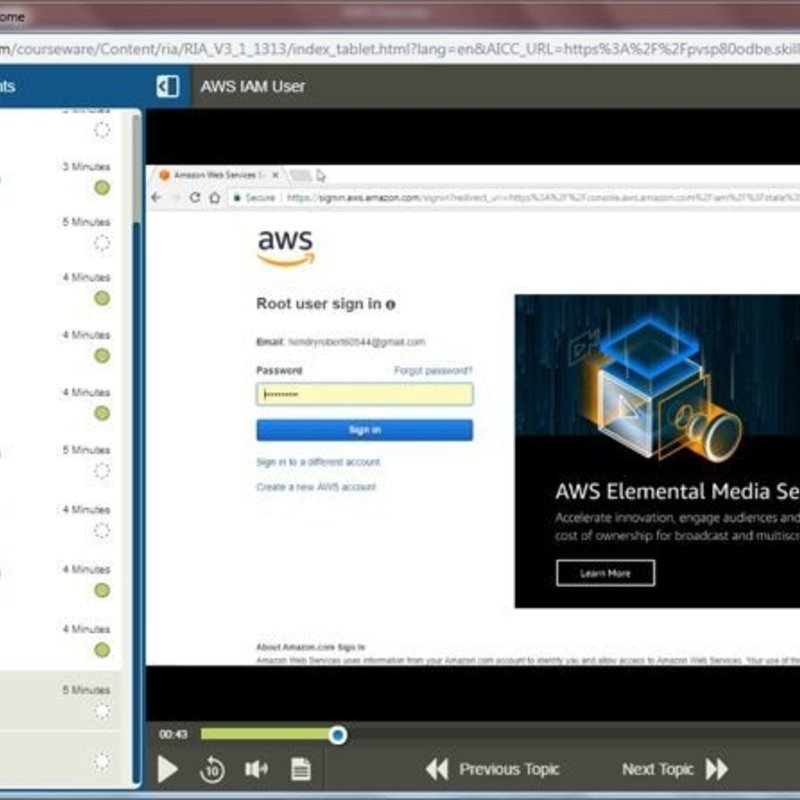Click the browser forward arrow in the video
This screenshot has width=800, height=800.
pos(175,197)
